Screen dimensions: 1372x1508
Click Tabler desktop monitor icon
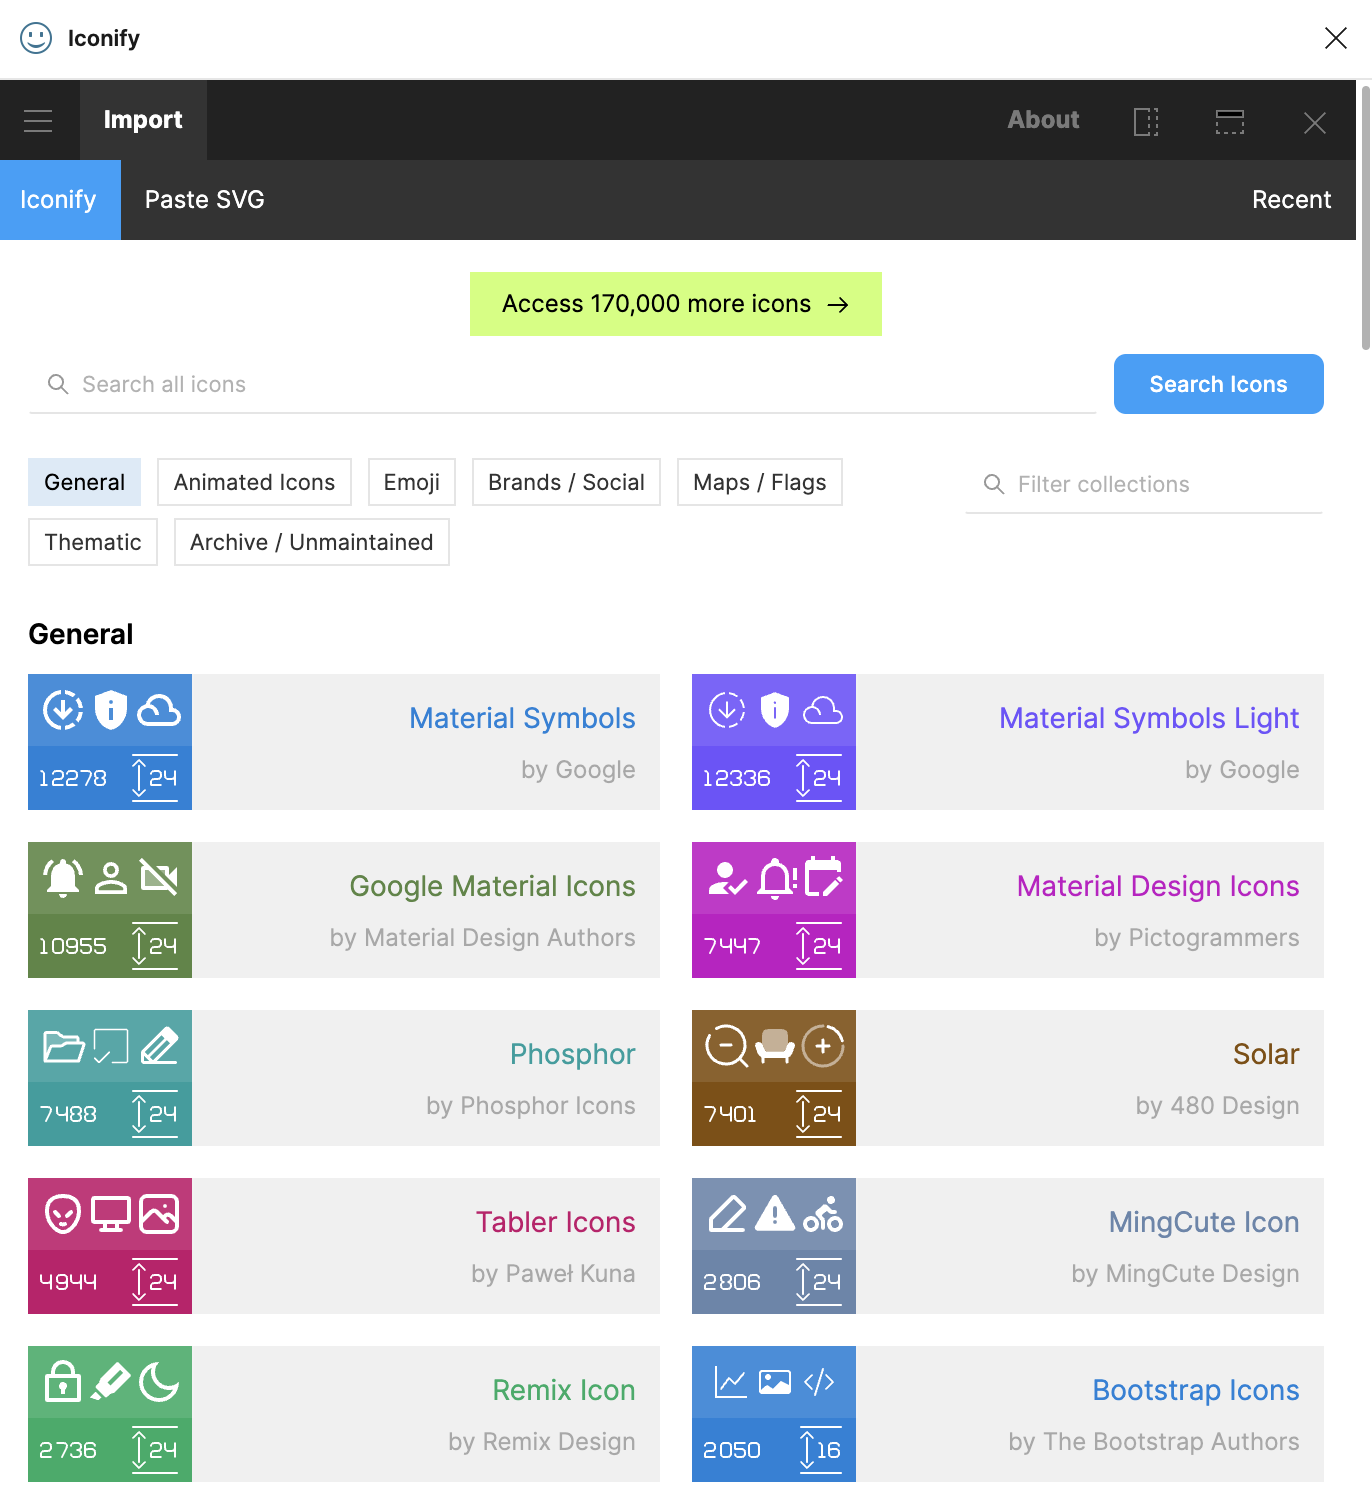click(111, 1214)
